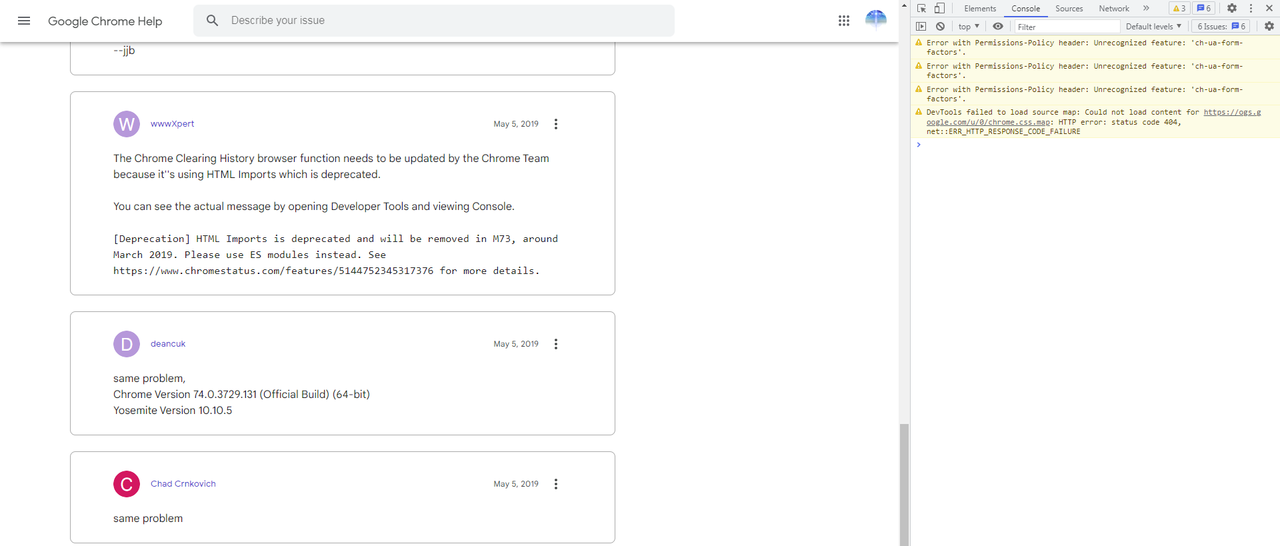Switch to the Sources tab
The image size is (1280, 546).
pyautogui.click(x=1069, y=8)
